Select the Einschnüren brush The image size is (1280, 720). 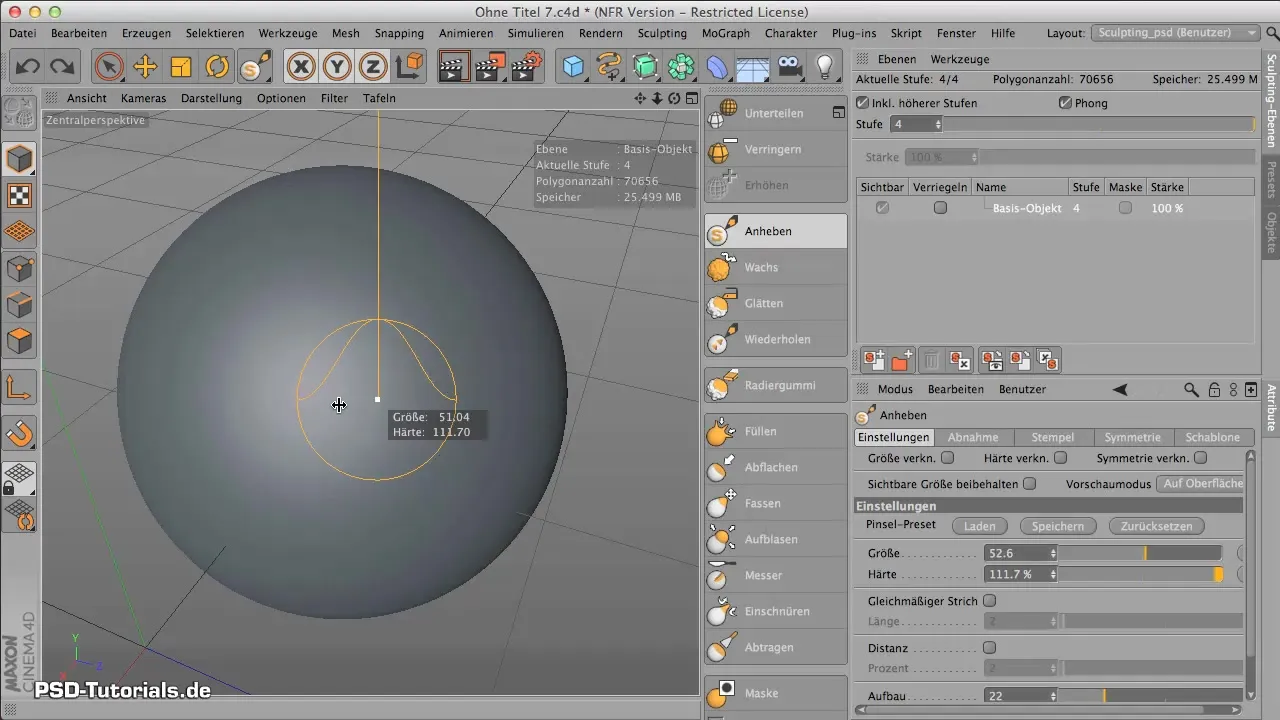click(775, 611)
